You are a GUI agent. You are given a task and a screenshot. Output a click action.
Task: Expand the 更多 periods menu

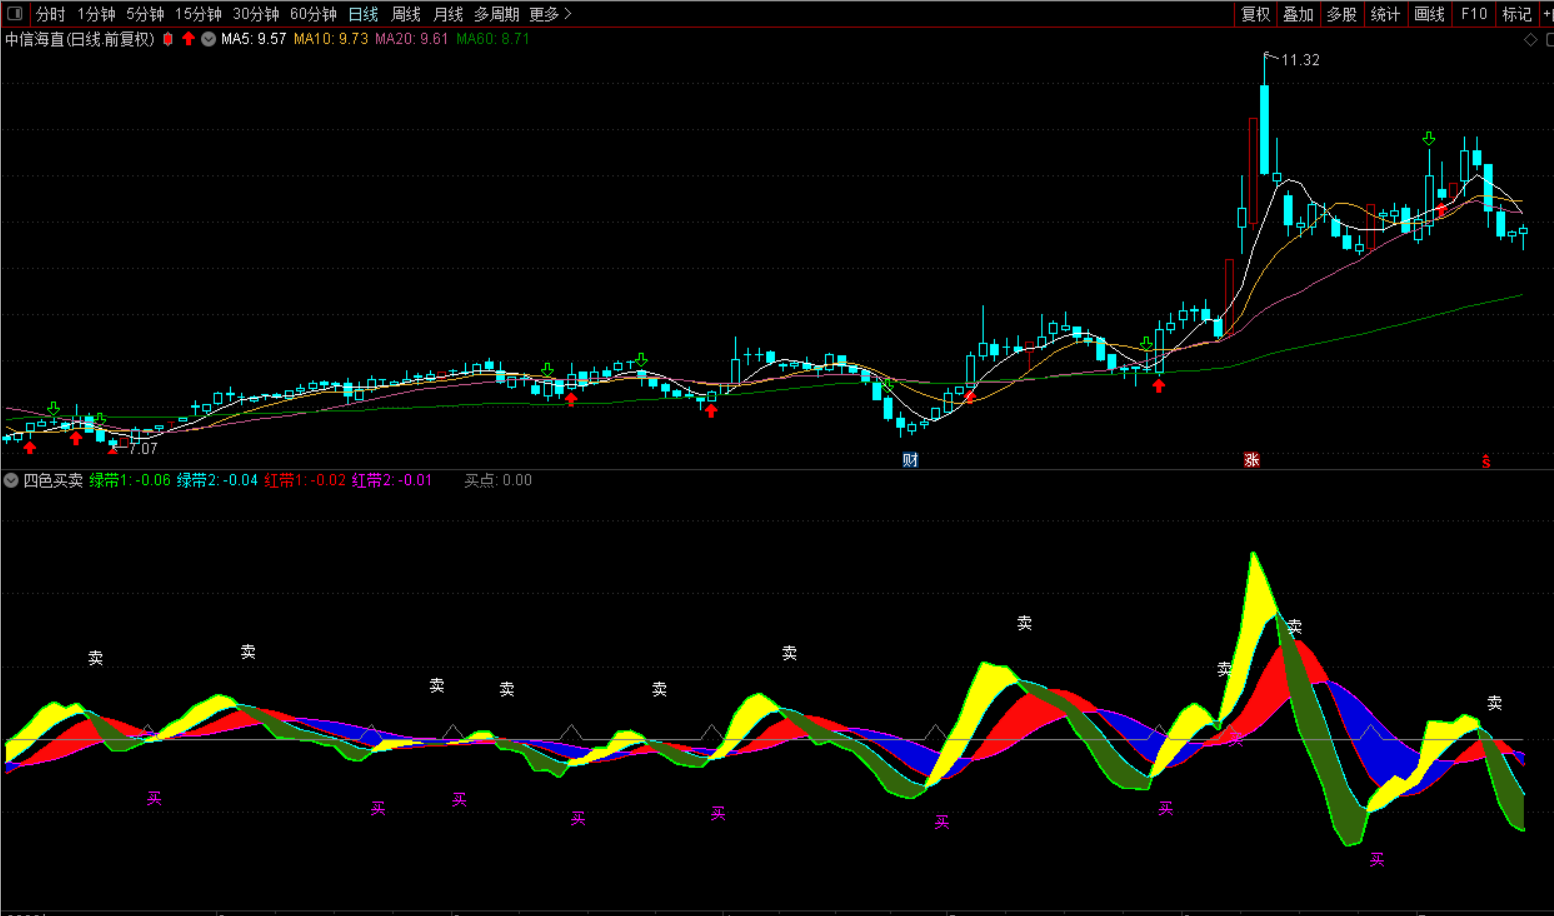550,14
